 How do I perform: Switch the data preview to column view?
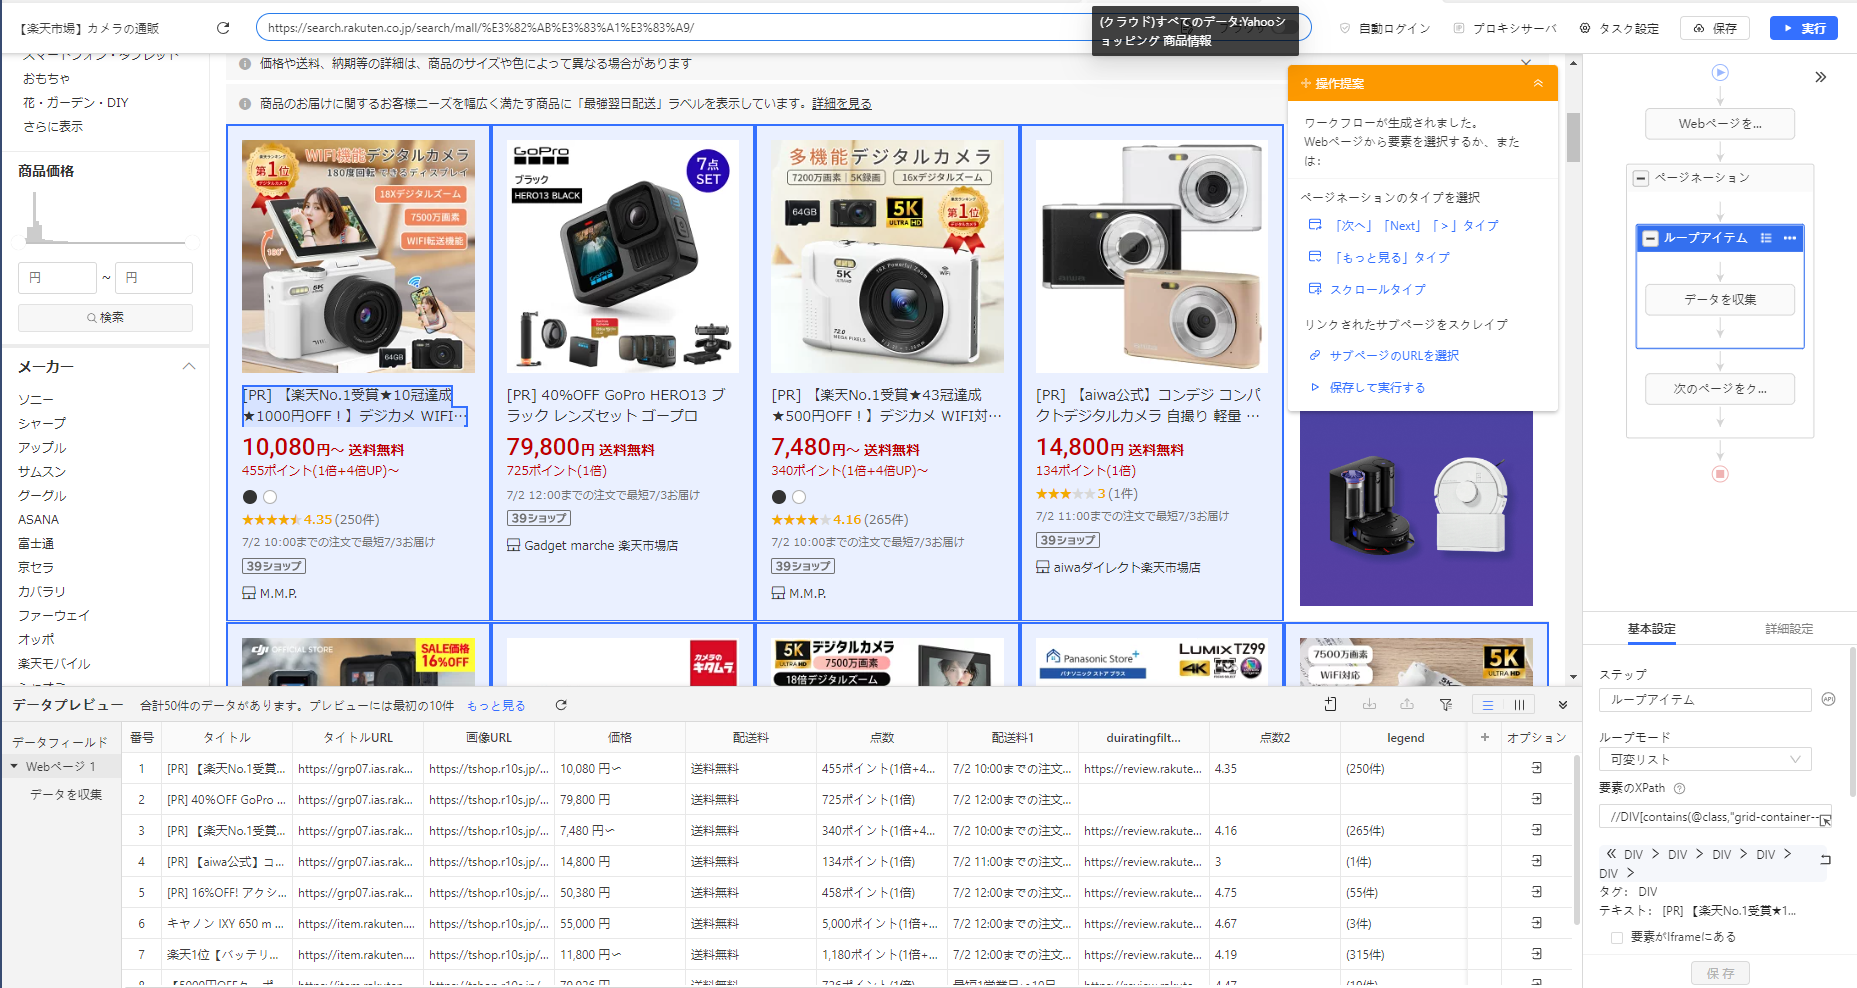pyautogui.click(x=1519, y=705)
